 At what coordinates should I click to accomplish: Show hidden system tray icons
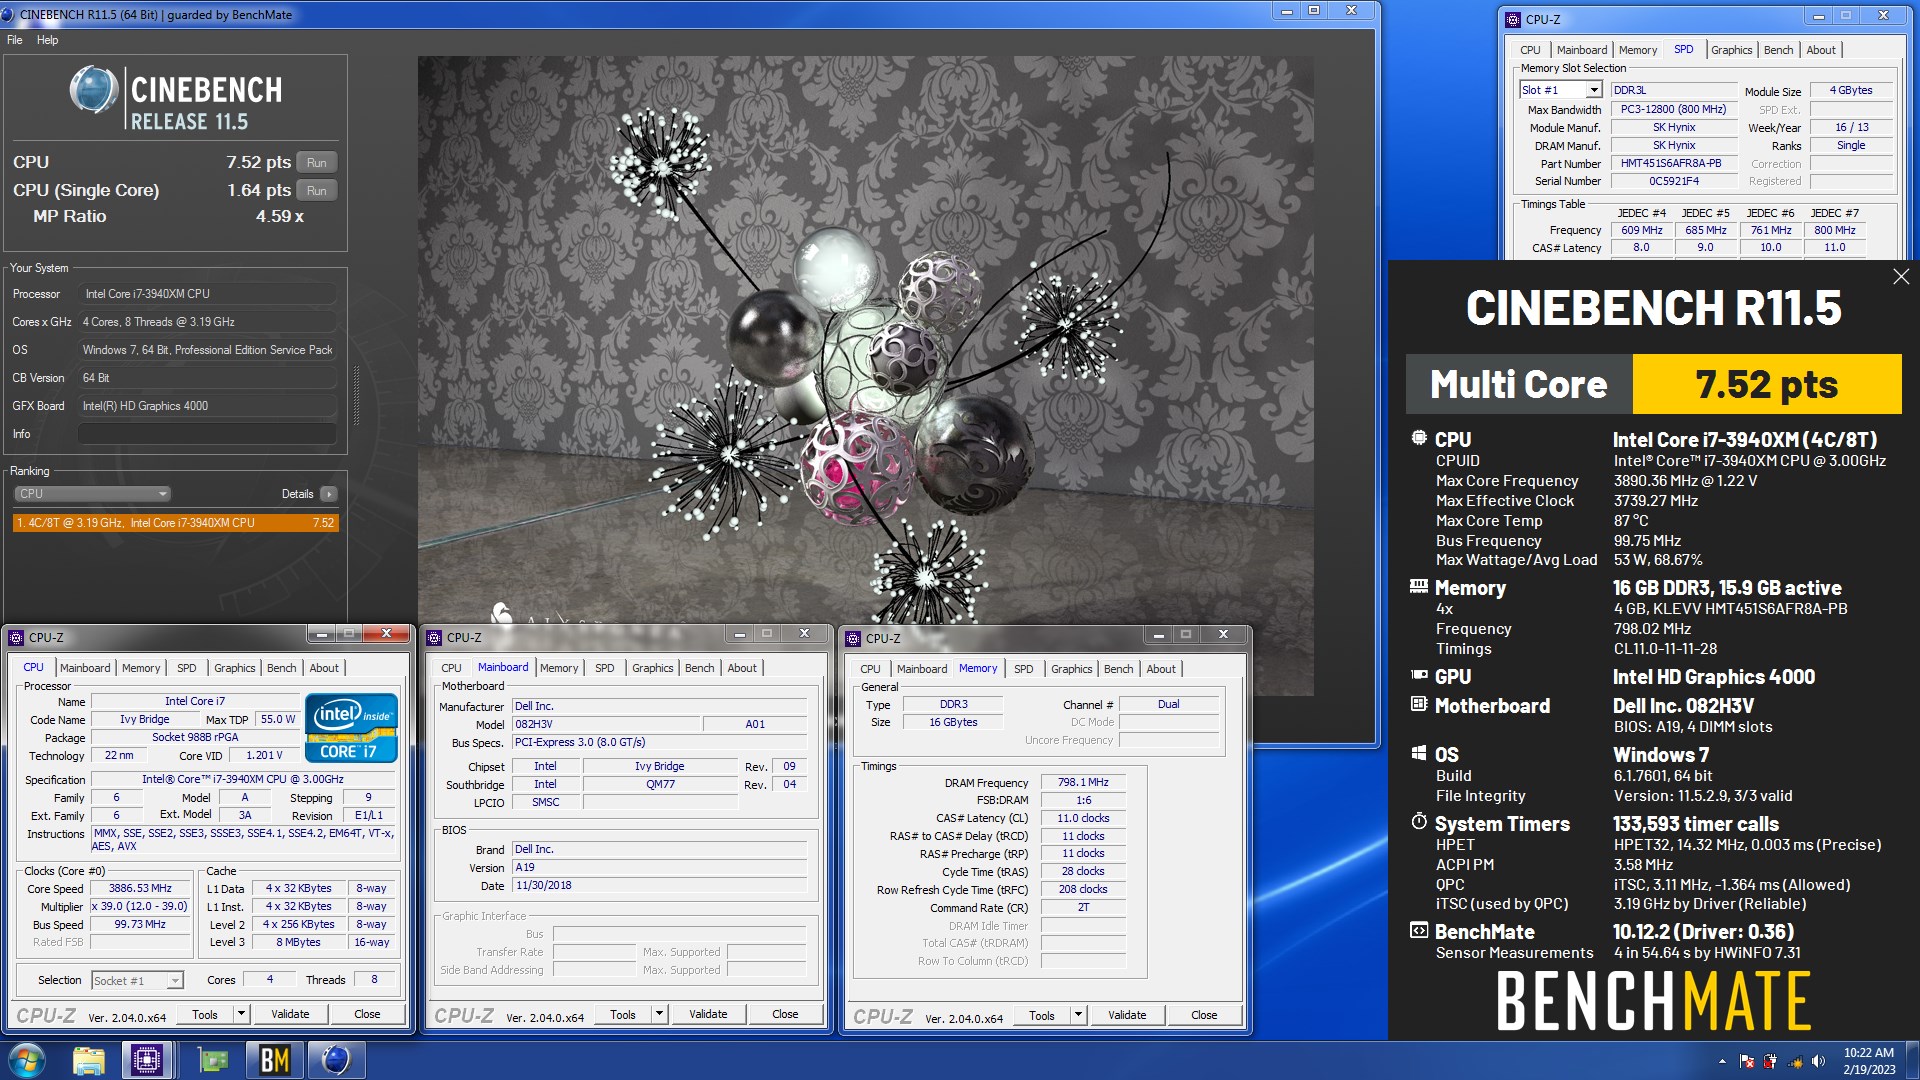1722,1061
